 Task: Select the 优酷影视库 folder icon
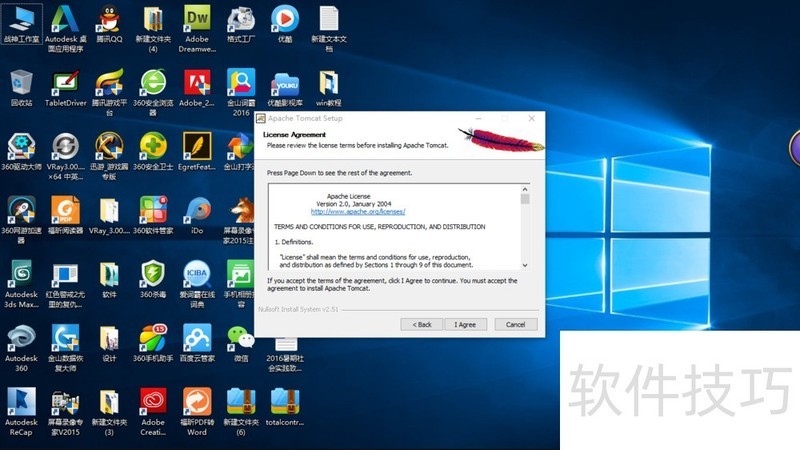pos(285,88)
